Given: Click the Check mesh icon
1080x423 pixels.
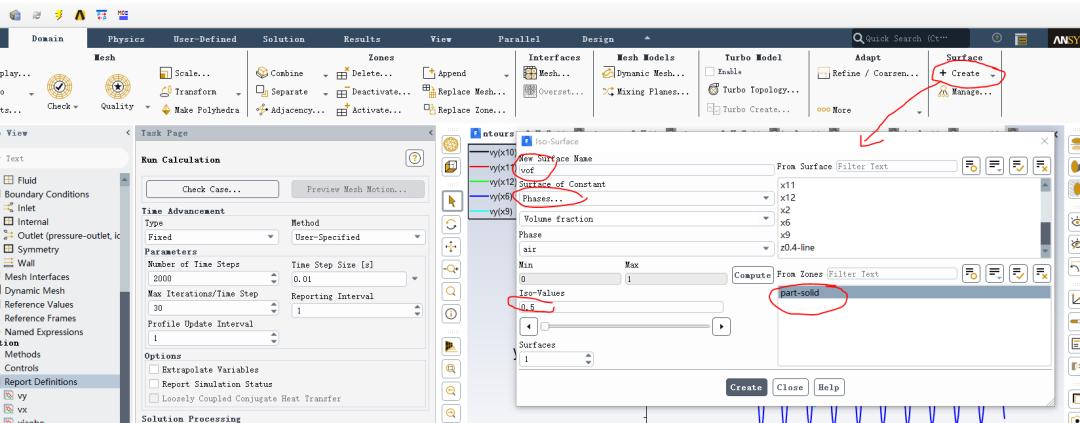Looking at the screenshot, I should [x=59, y=87].
